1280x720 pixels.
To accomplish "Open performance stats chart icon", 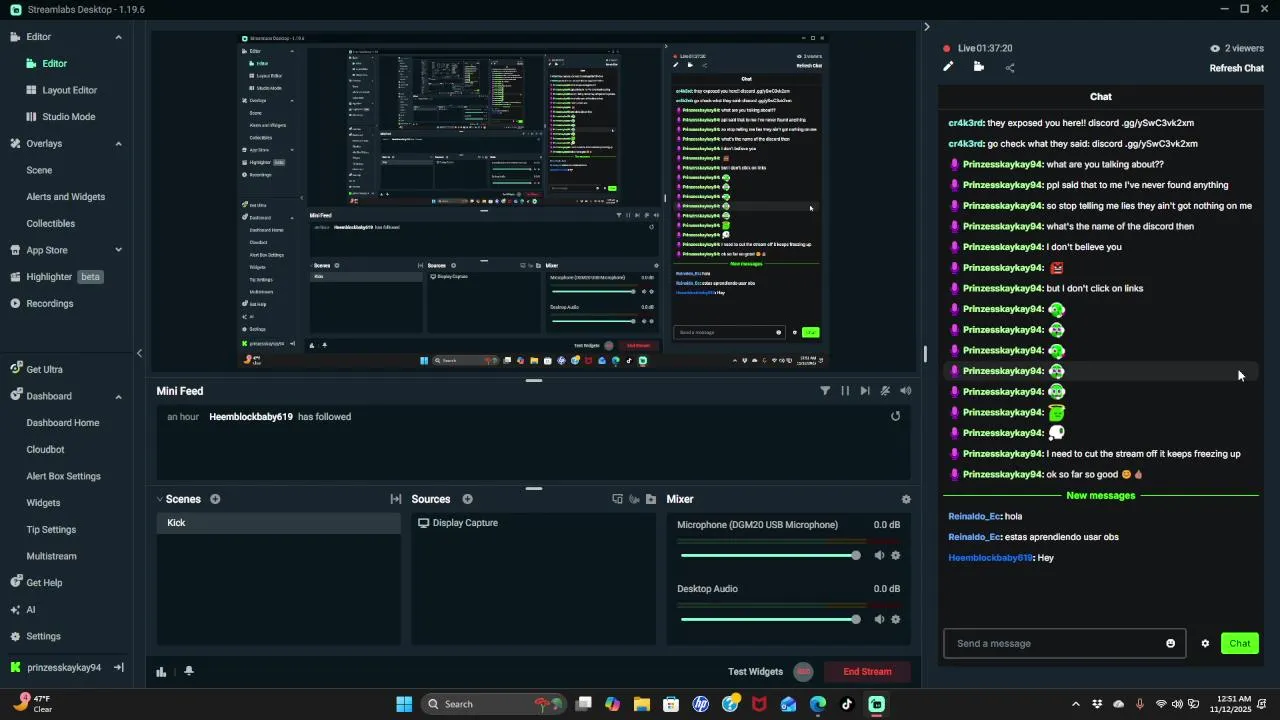I will tap(161, 672).
